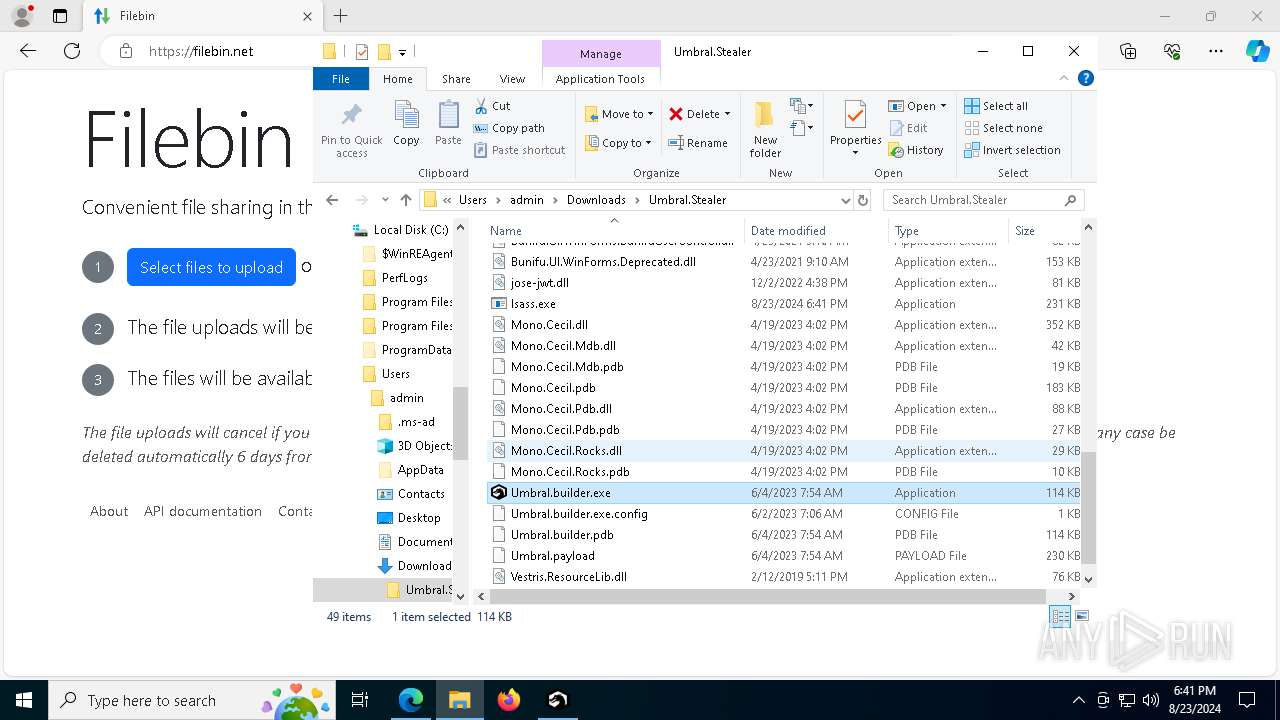Select Umbral.builder.exe.config file
Screen dimensions: 1280x720
pyautogui.click(x=579, y=514)
